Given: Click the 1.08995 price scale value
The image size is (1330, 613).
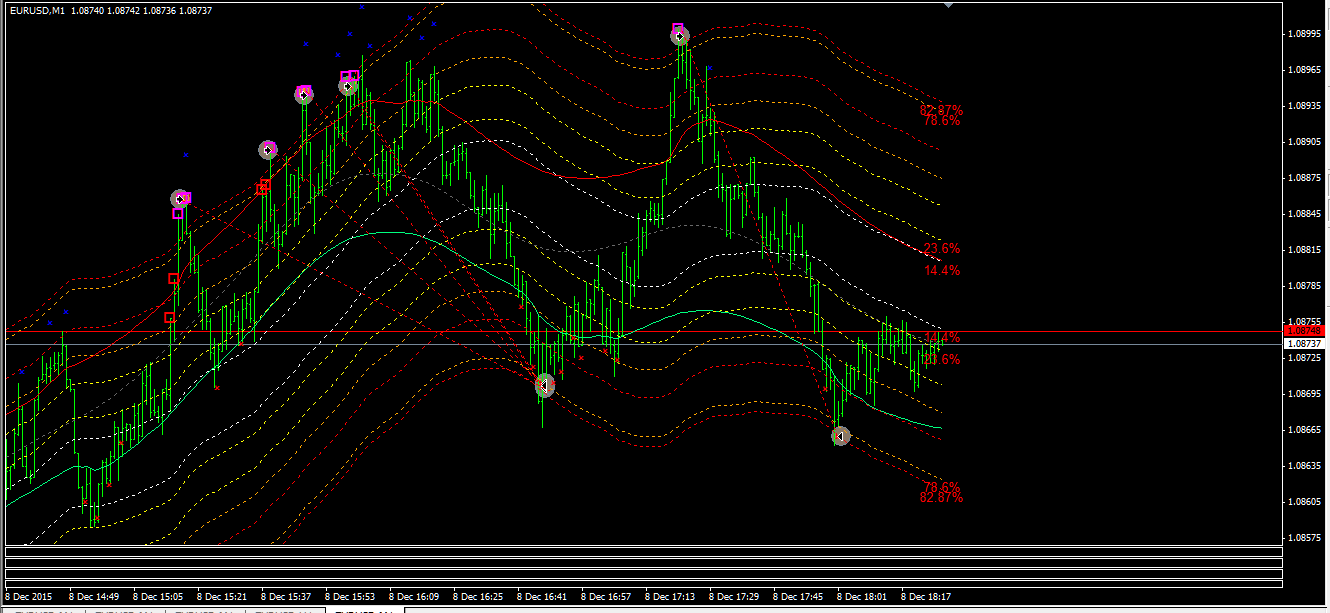Looking at the screenshot, I should (x=1304, y=34).
